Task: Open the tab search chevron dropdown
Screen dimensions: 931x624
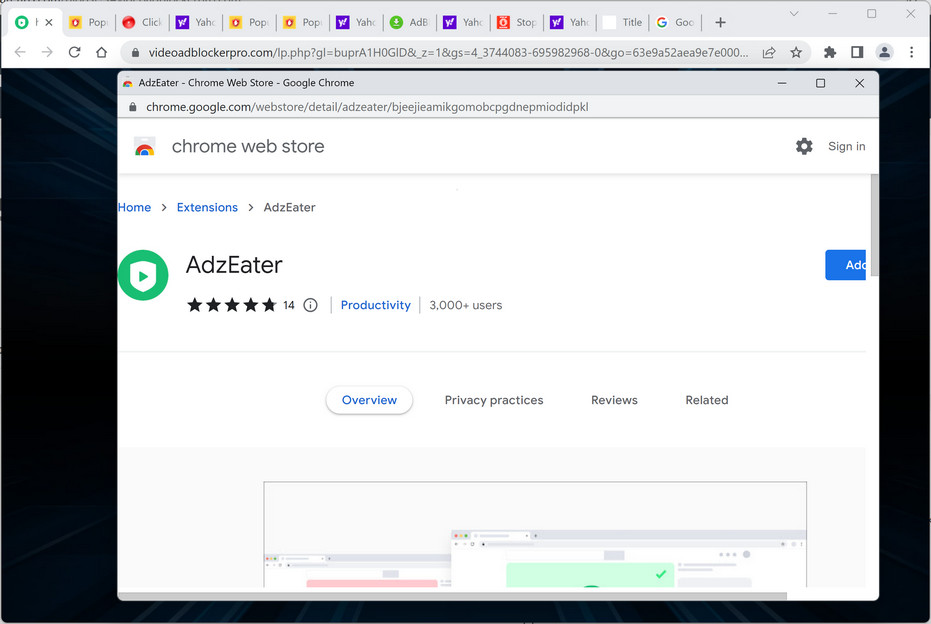Action: tap(794, 14)
